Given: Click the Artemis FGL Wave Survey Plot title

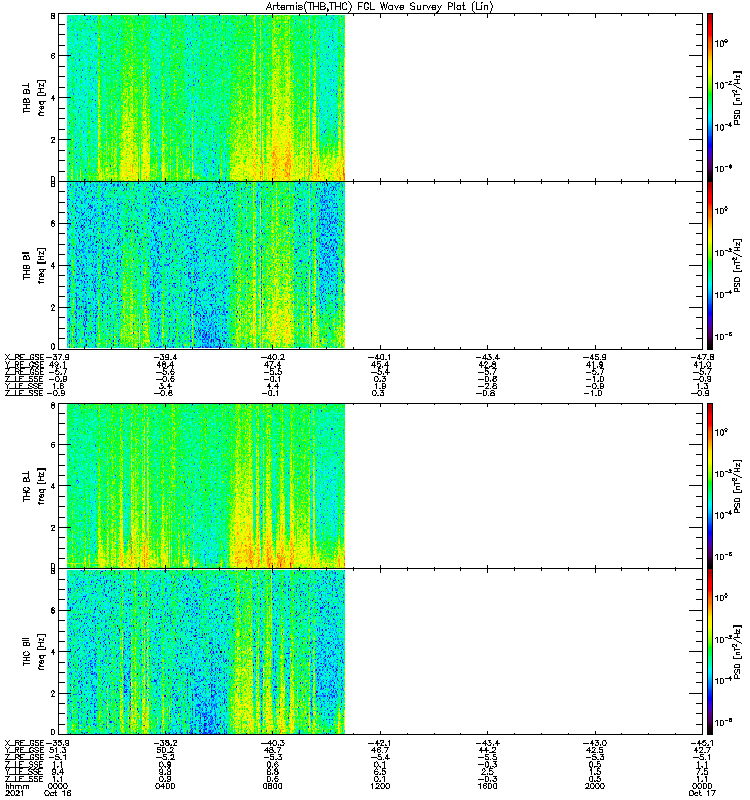Looking at the screenshot, I should (x=380, y=7).
